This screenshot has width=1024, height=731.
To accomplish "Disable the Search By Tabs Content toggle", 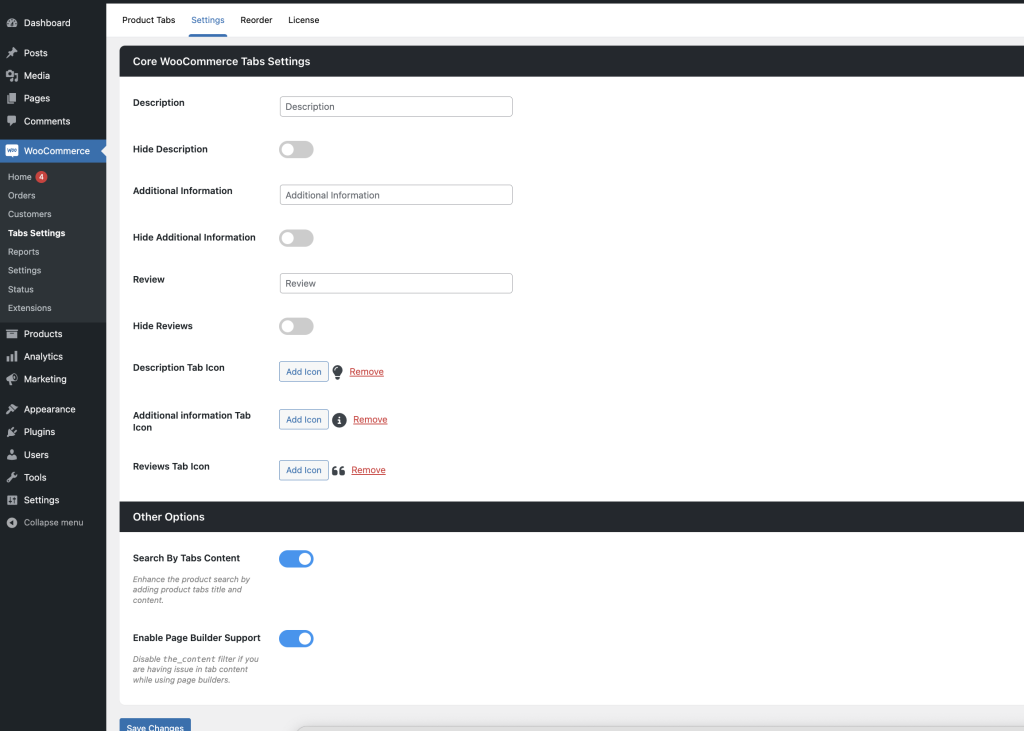I will point(296,559).
